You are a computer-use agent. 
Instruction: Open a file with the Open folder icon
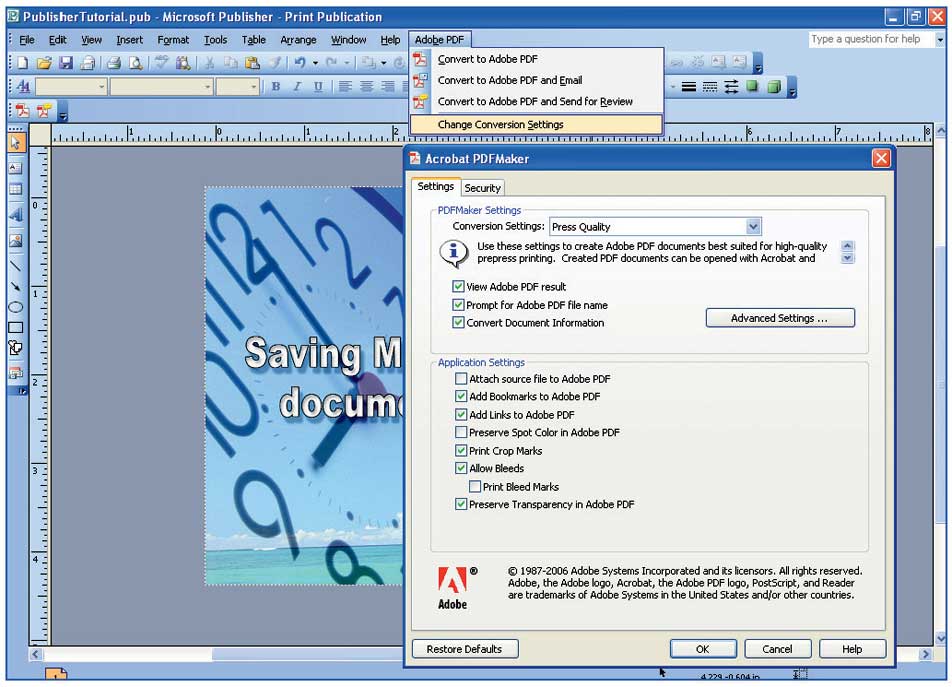(x=44, y=63)
